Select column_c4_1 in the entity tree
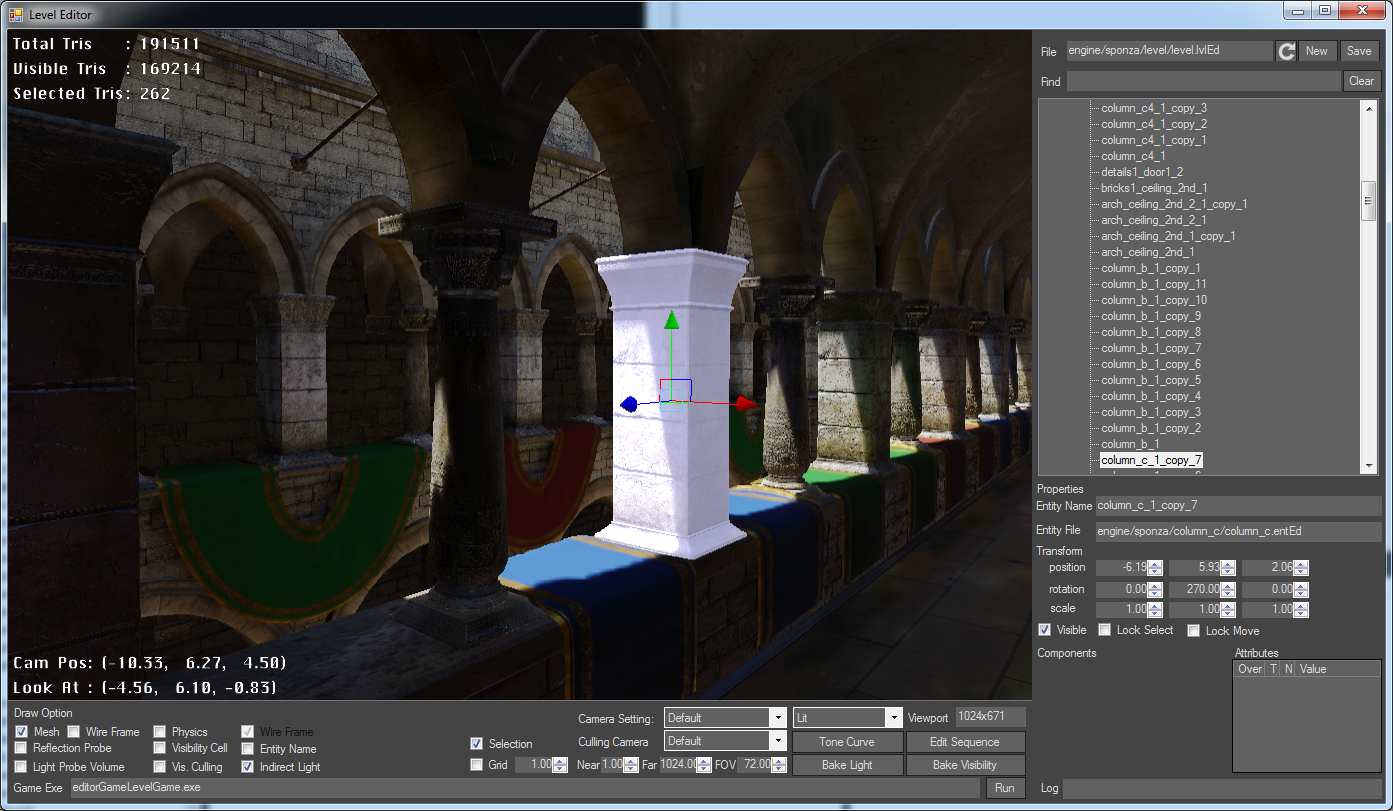1393x811 pixels. pyautogui.click(x=1133, y=156)
